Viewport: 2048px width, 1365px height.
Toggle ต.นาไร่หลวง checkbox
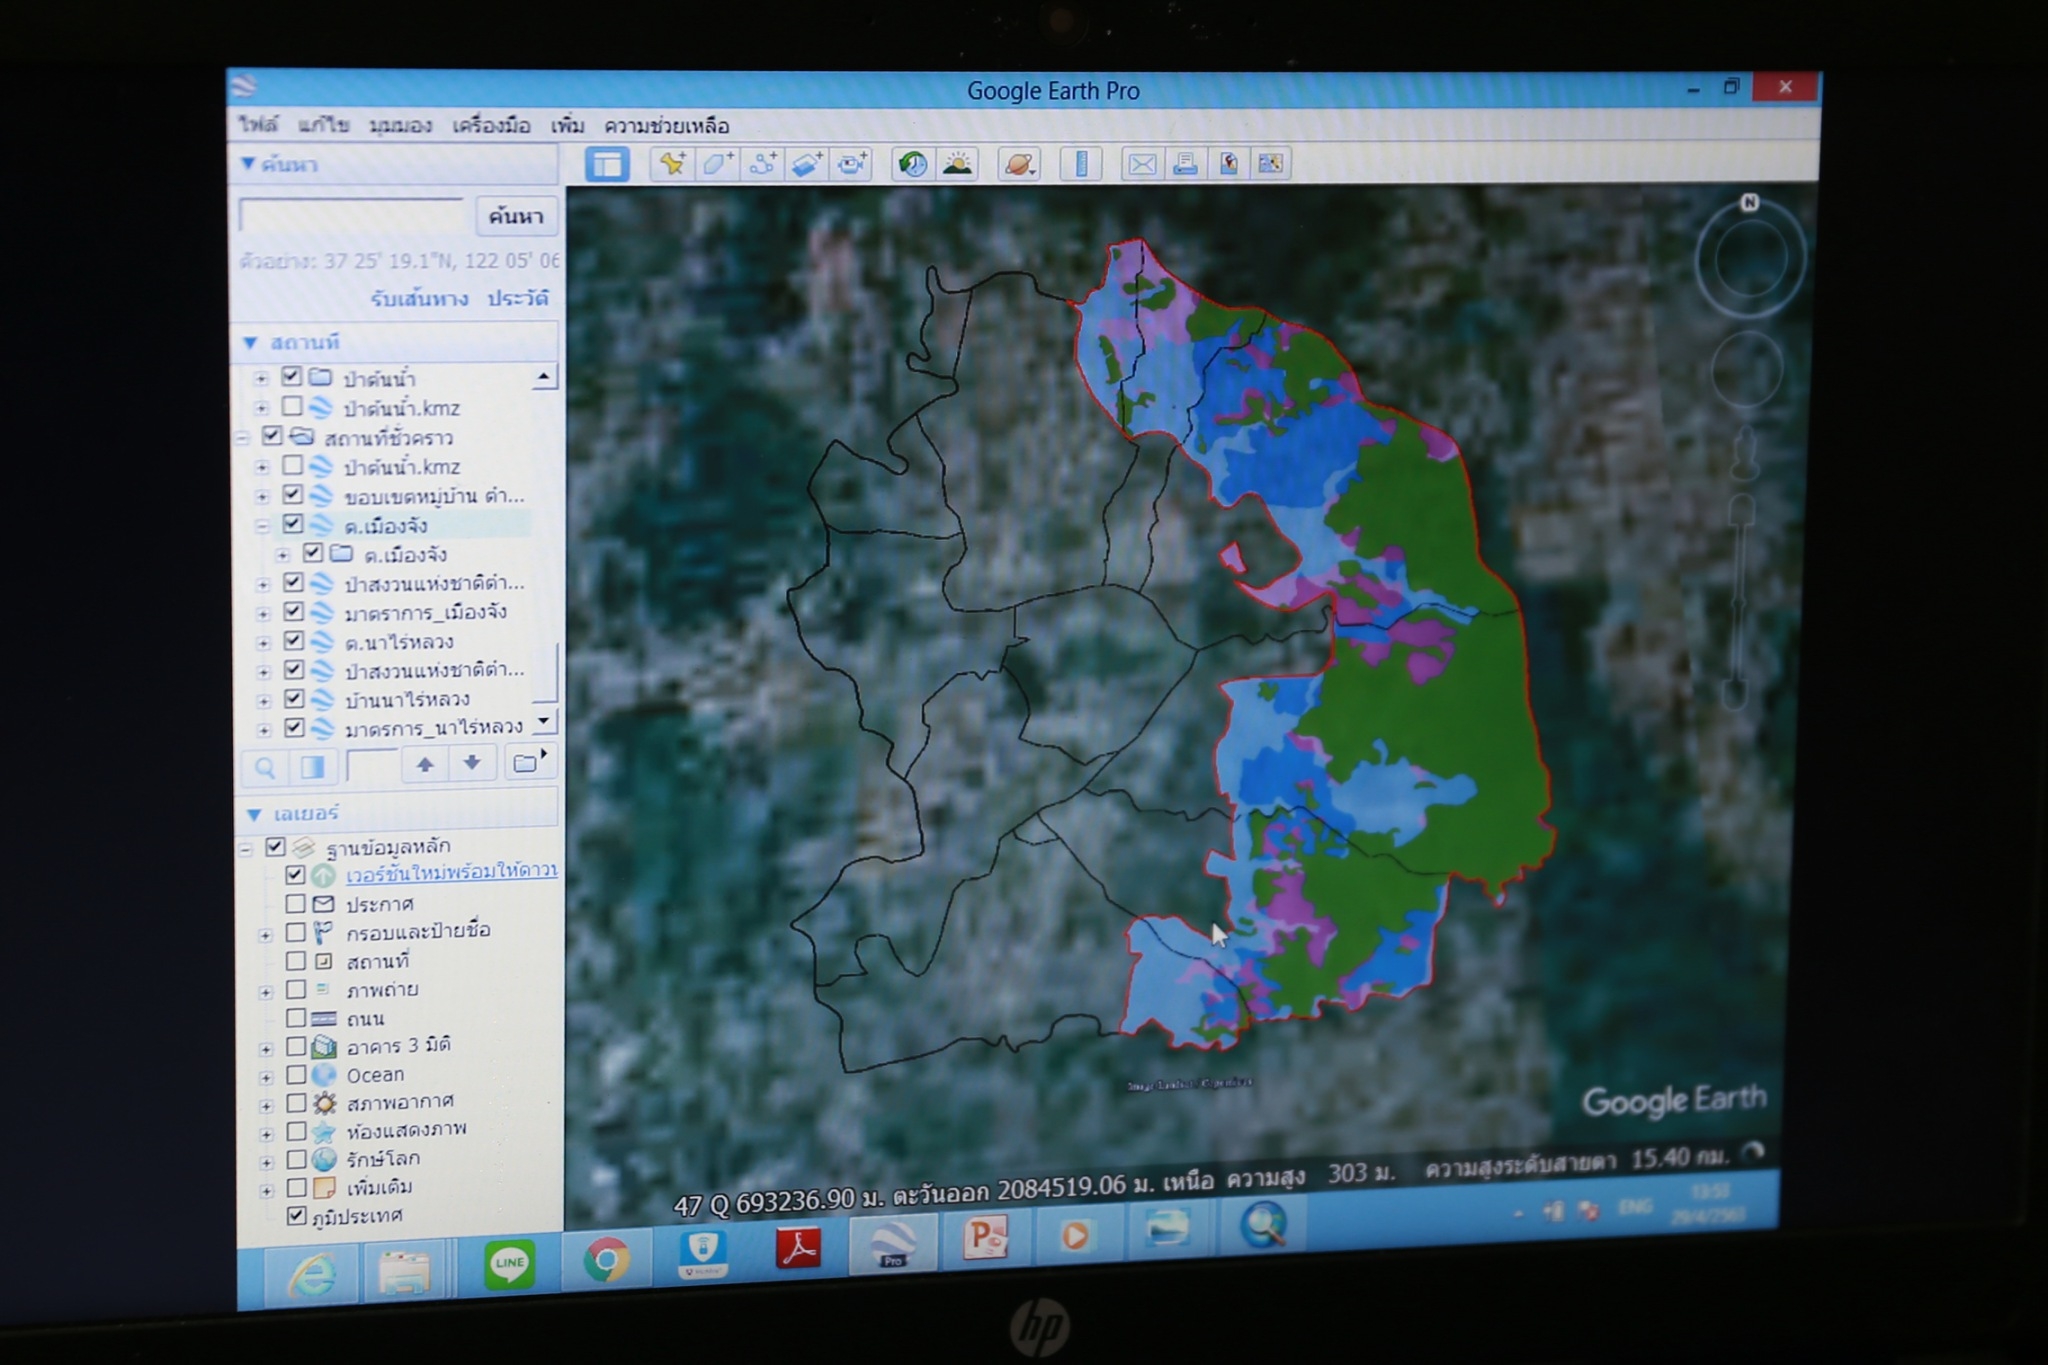293,640
